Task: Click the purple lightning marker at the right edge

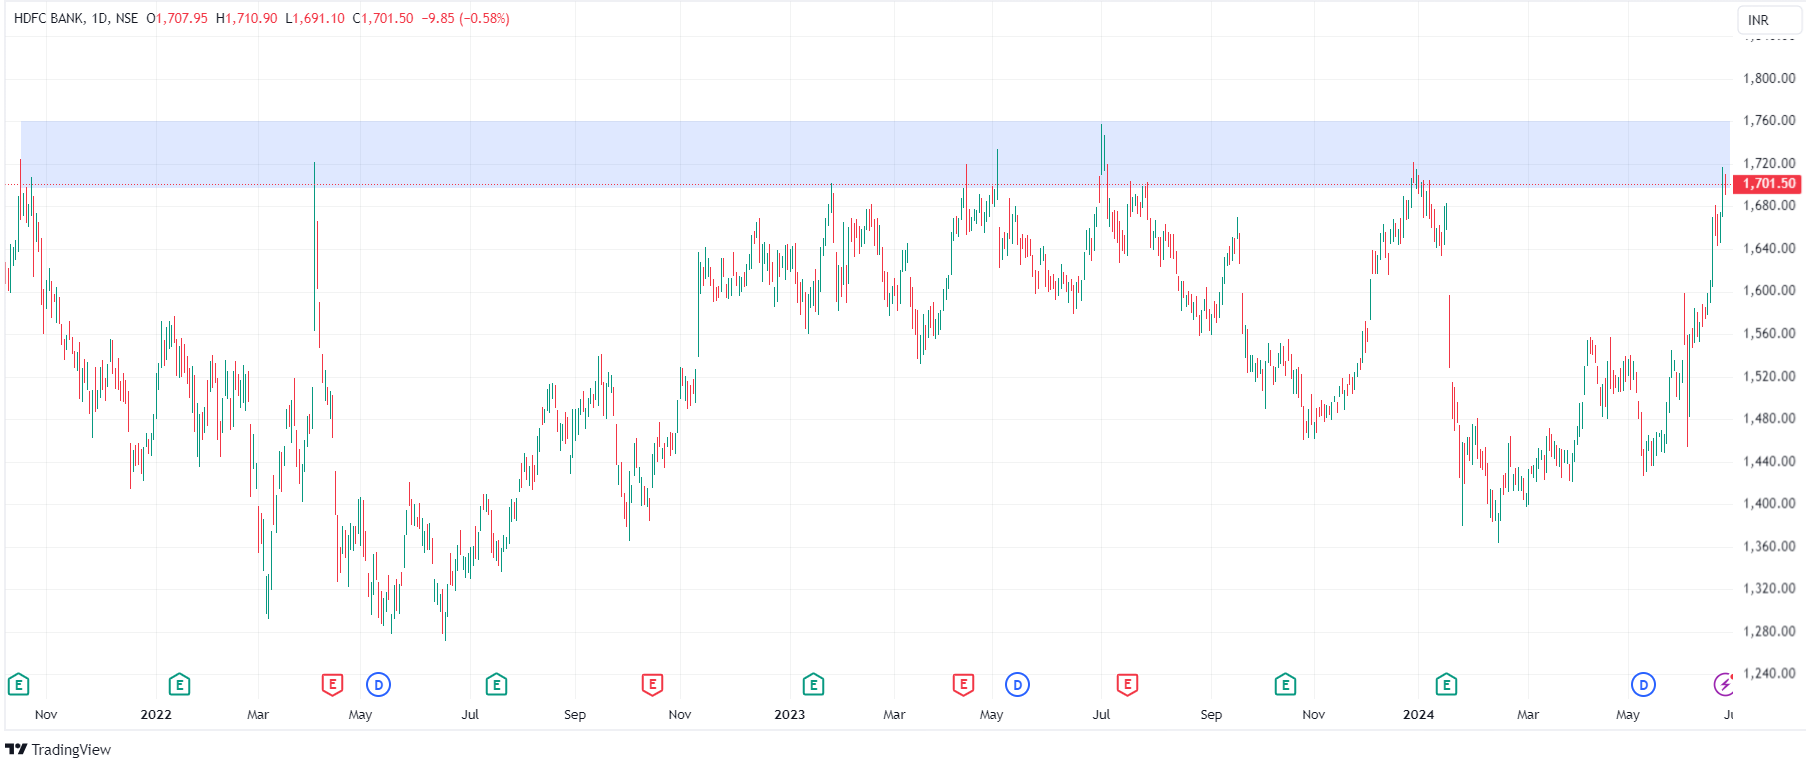Action: [x=1724, y=685]
